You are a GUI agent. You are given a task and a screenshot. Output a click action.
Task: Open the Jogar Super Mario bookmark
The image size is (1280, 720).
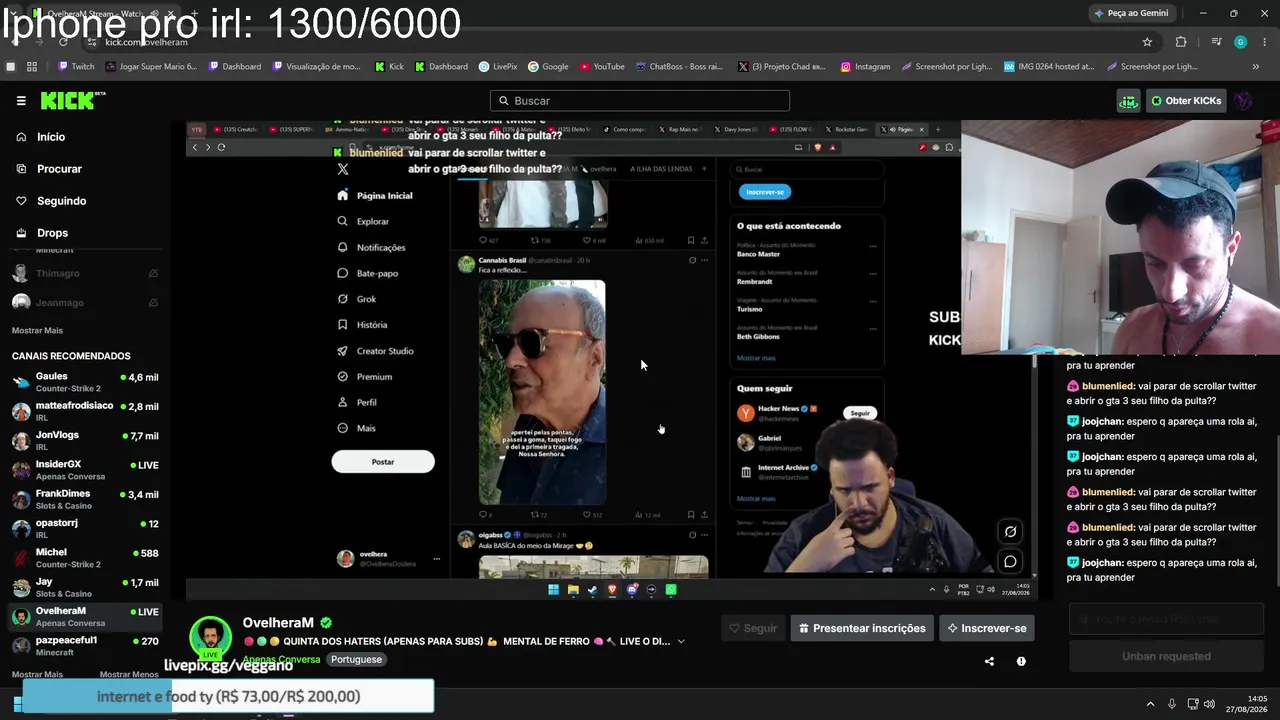[150, 67]
